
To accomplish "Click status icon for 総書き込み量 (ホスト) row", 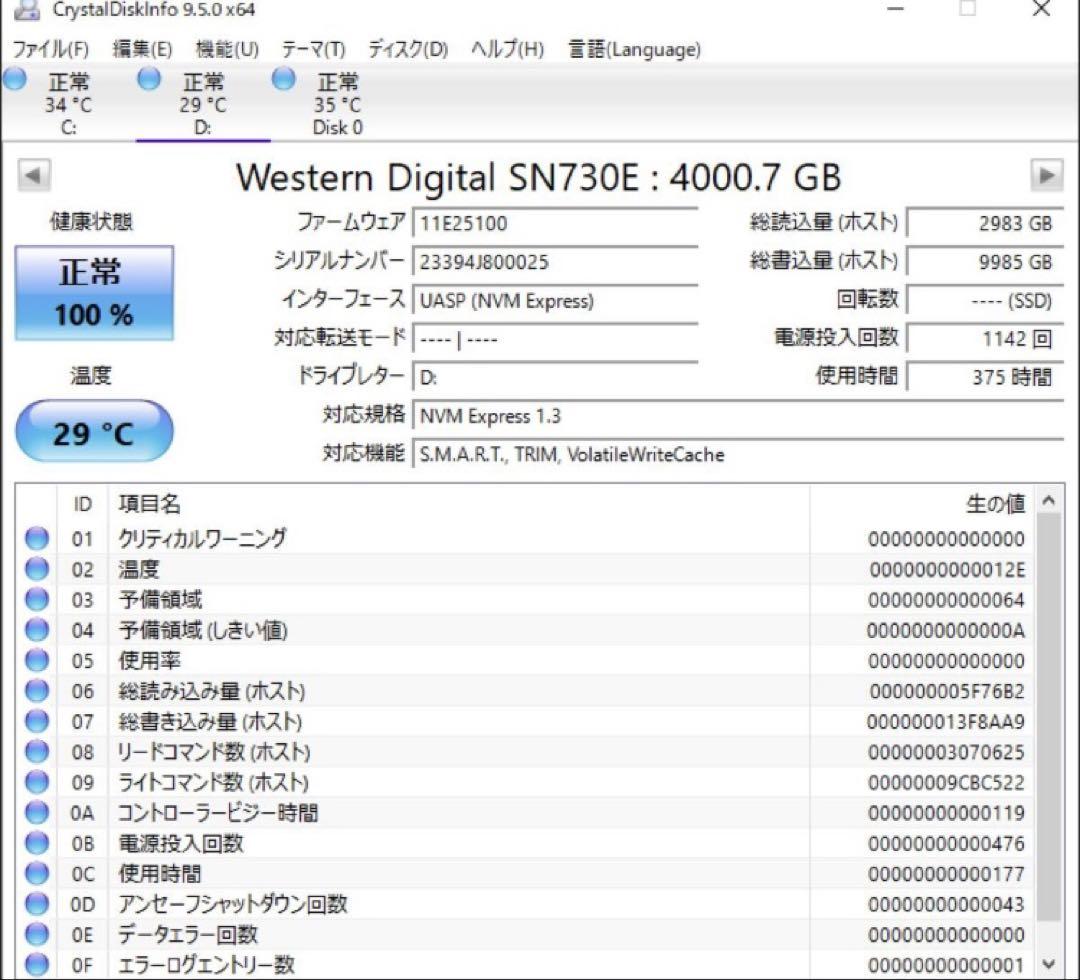I will click(37, 721).
